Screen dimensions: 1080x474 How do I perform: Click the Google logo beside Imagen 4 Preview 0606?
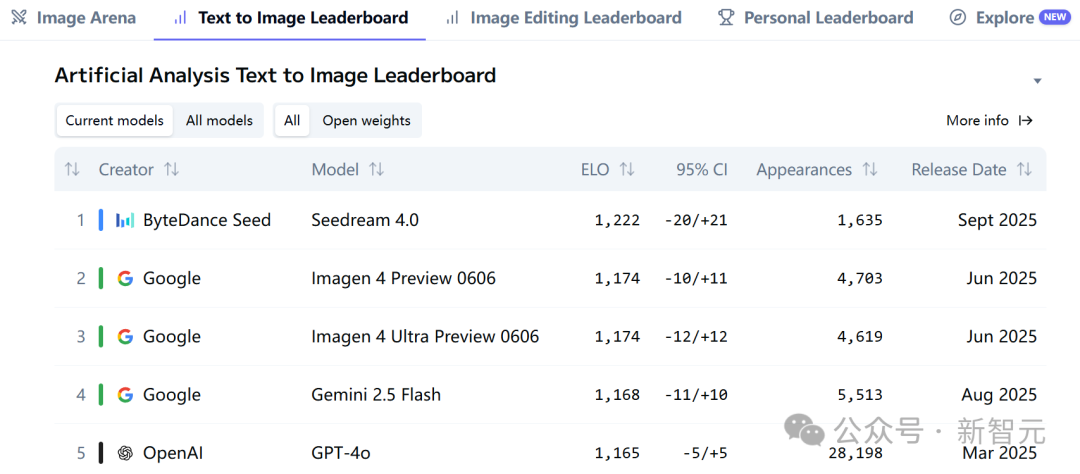point(125,278)
